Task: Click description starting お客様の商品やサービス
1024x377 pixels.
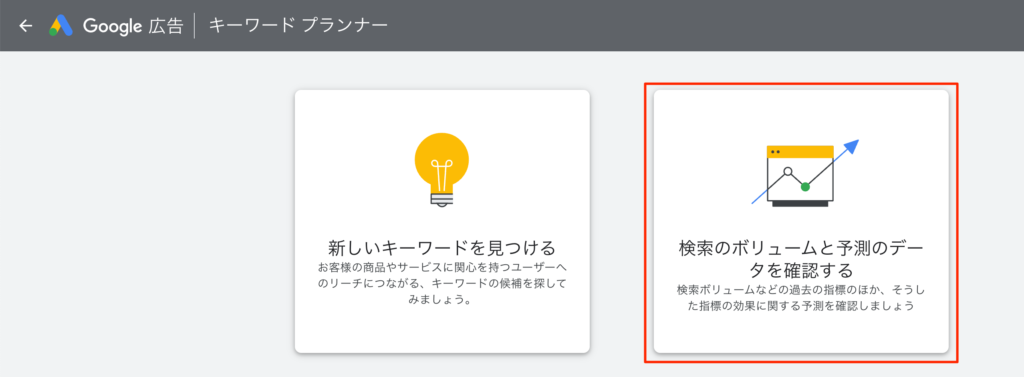Action: [442, 285]
